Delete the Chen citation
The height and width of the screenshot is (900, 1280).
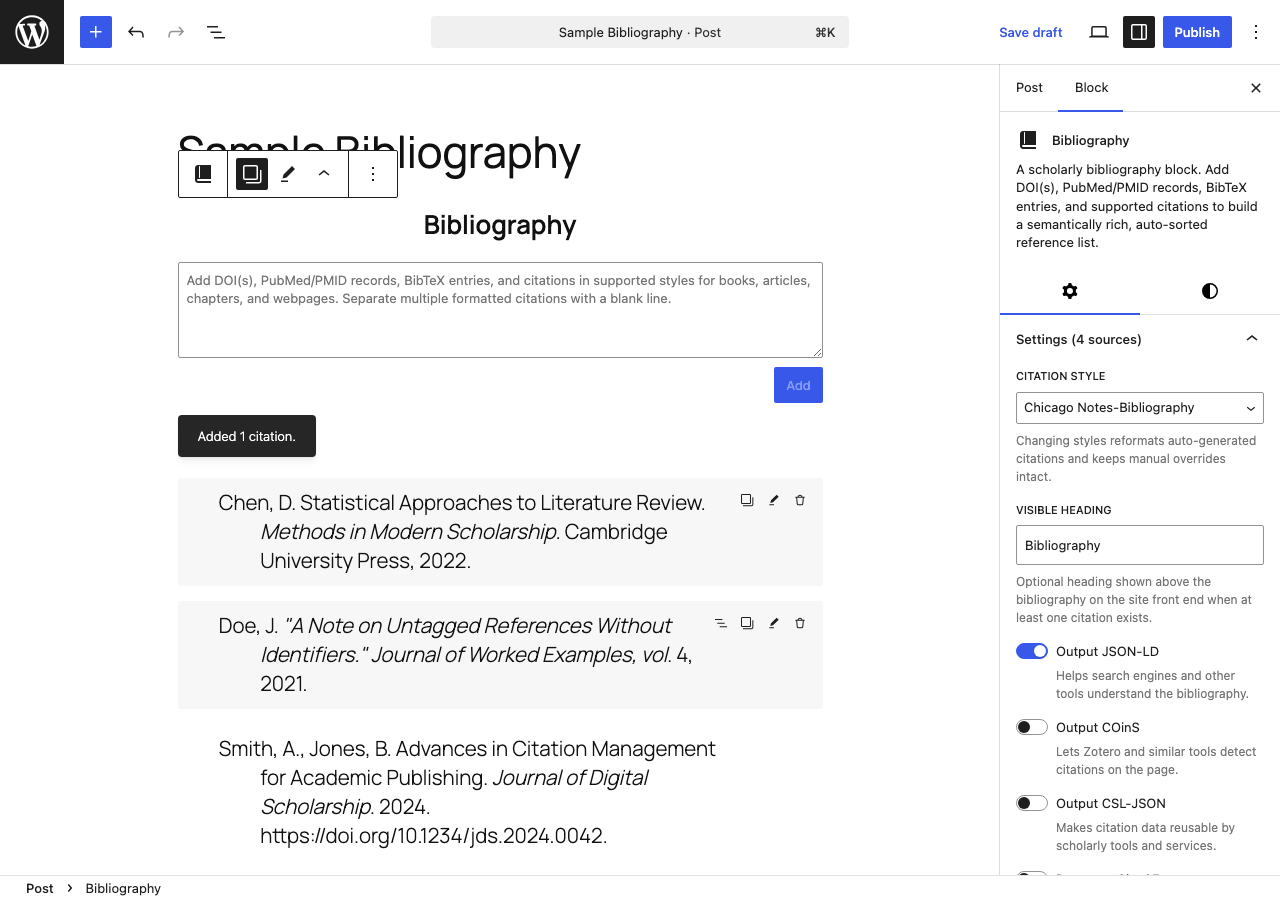[x=800, y=500]
